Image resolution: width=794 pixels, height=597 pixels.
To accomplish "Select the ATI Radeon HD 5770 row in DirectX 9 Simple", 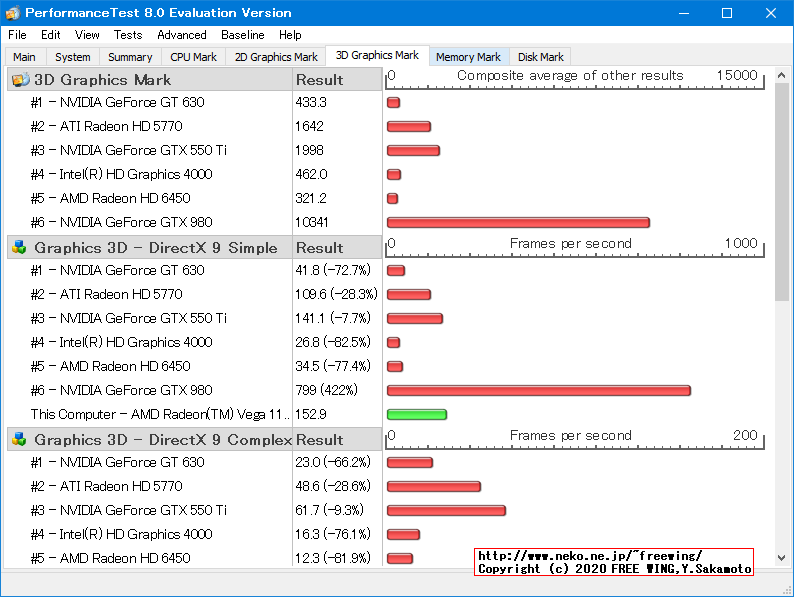I will [x=120, y=294].
